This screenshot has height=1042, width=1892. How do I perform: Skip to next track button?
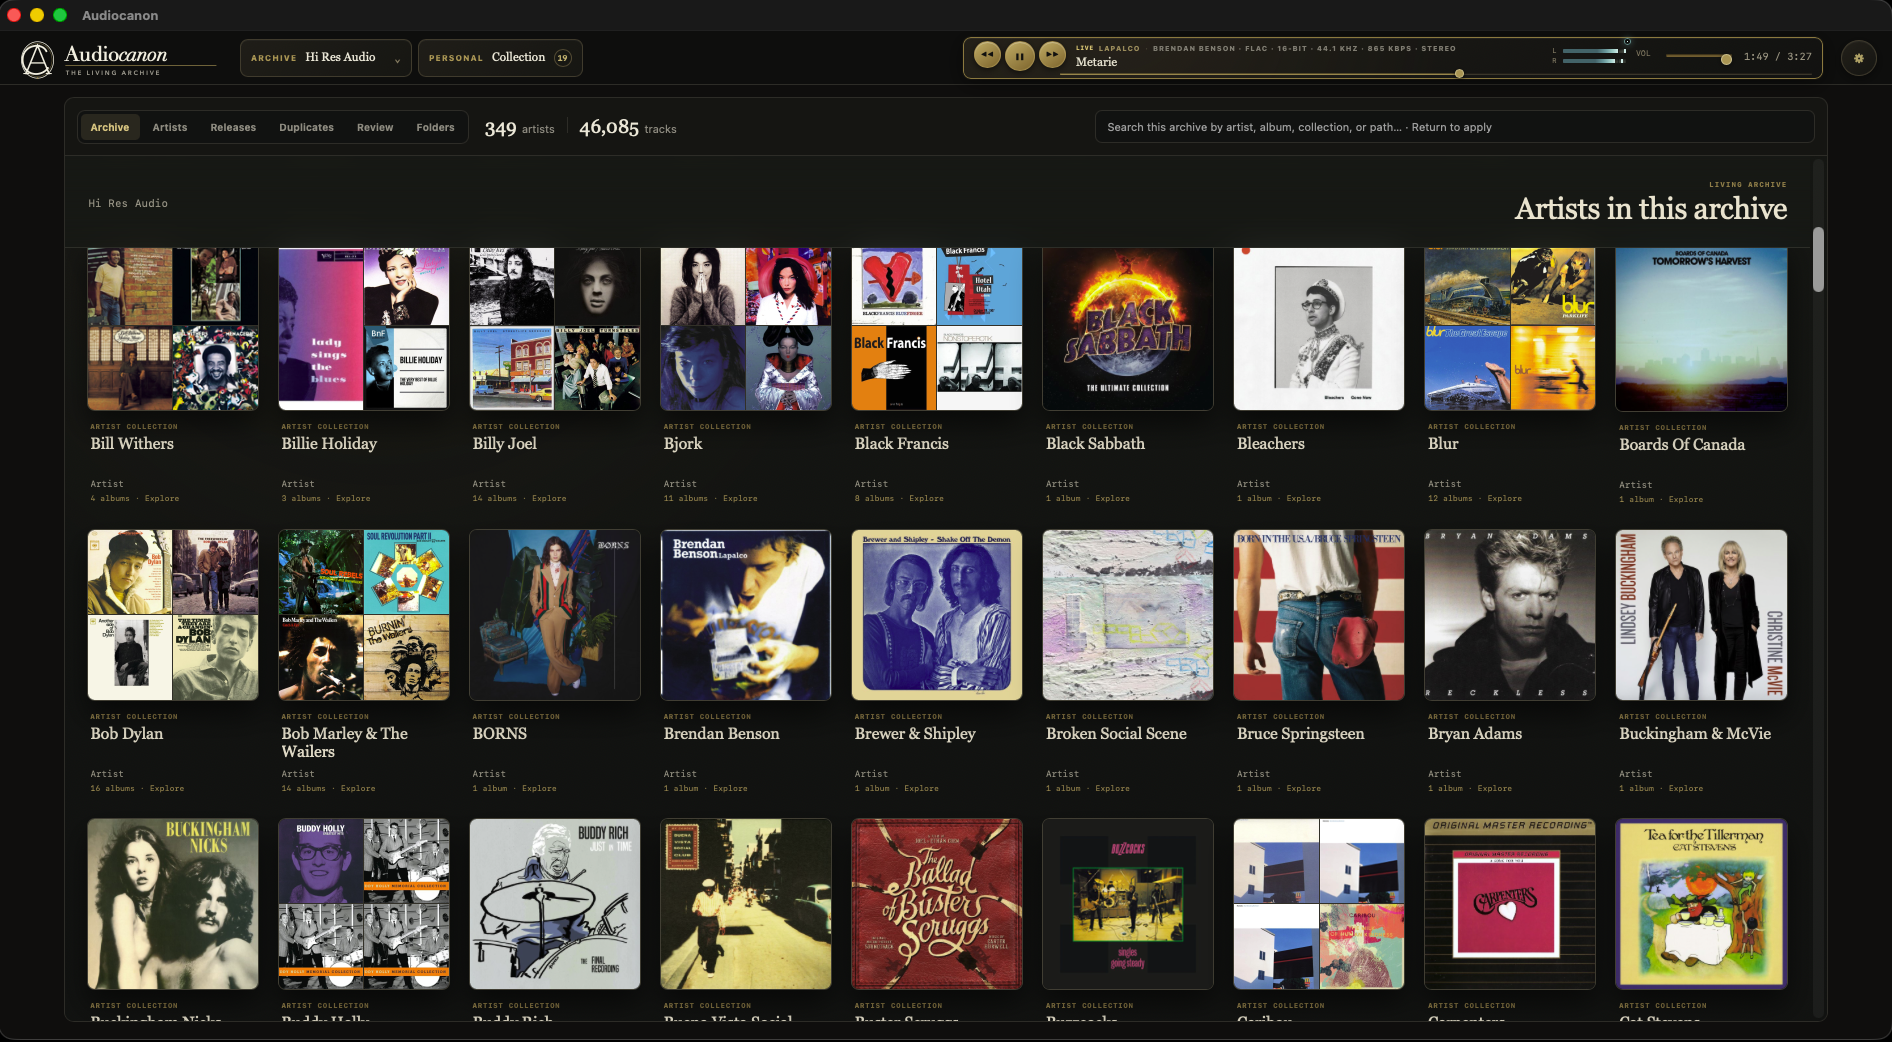(x=1052, y=55)
